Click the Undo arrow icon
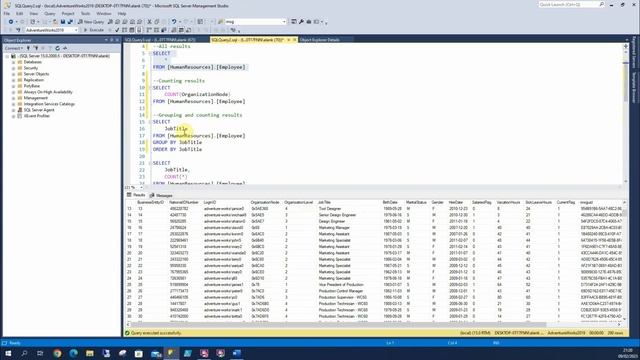Image resolution: width=640 pixels, height=360 pixels. [x=174, y=22]
